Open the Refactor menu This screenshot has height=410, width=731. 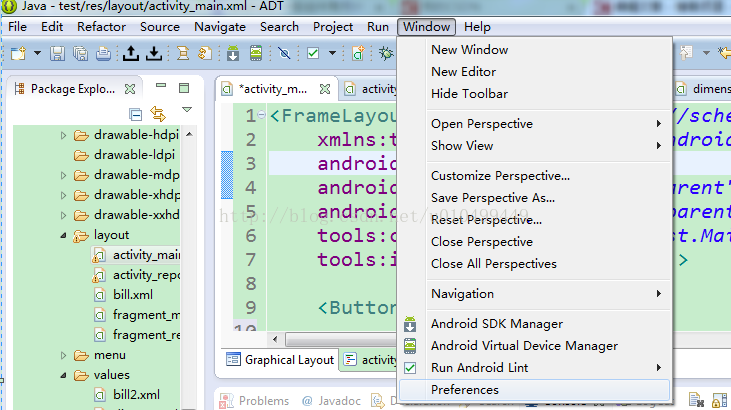point(102,27)
